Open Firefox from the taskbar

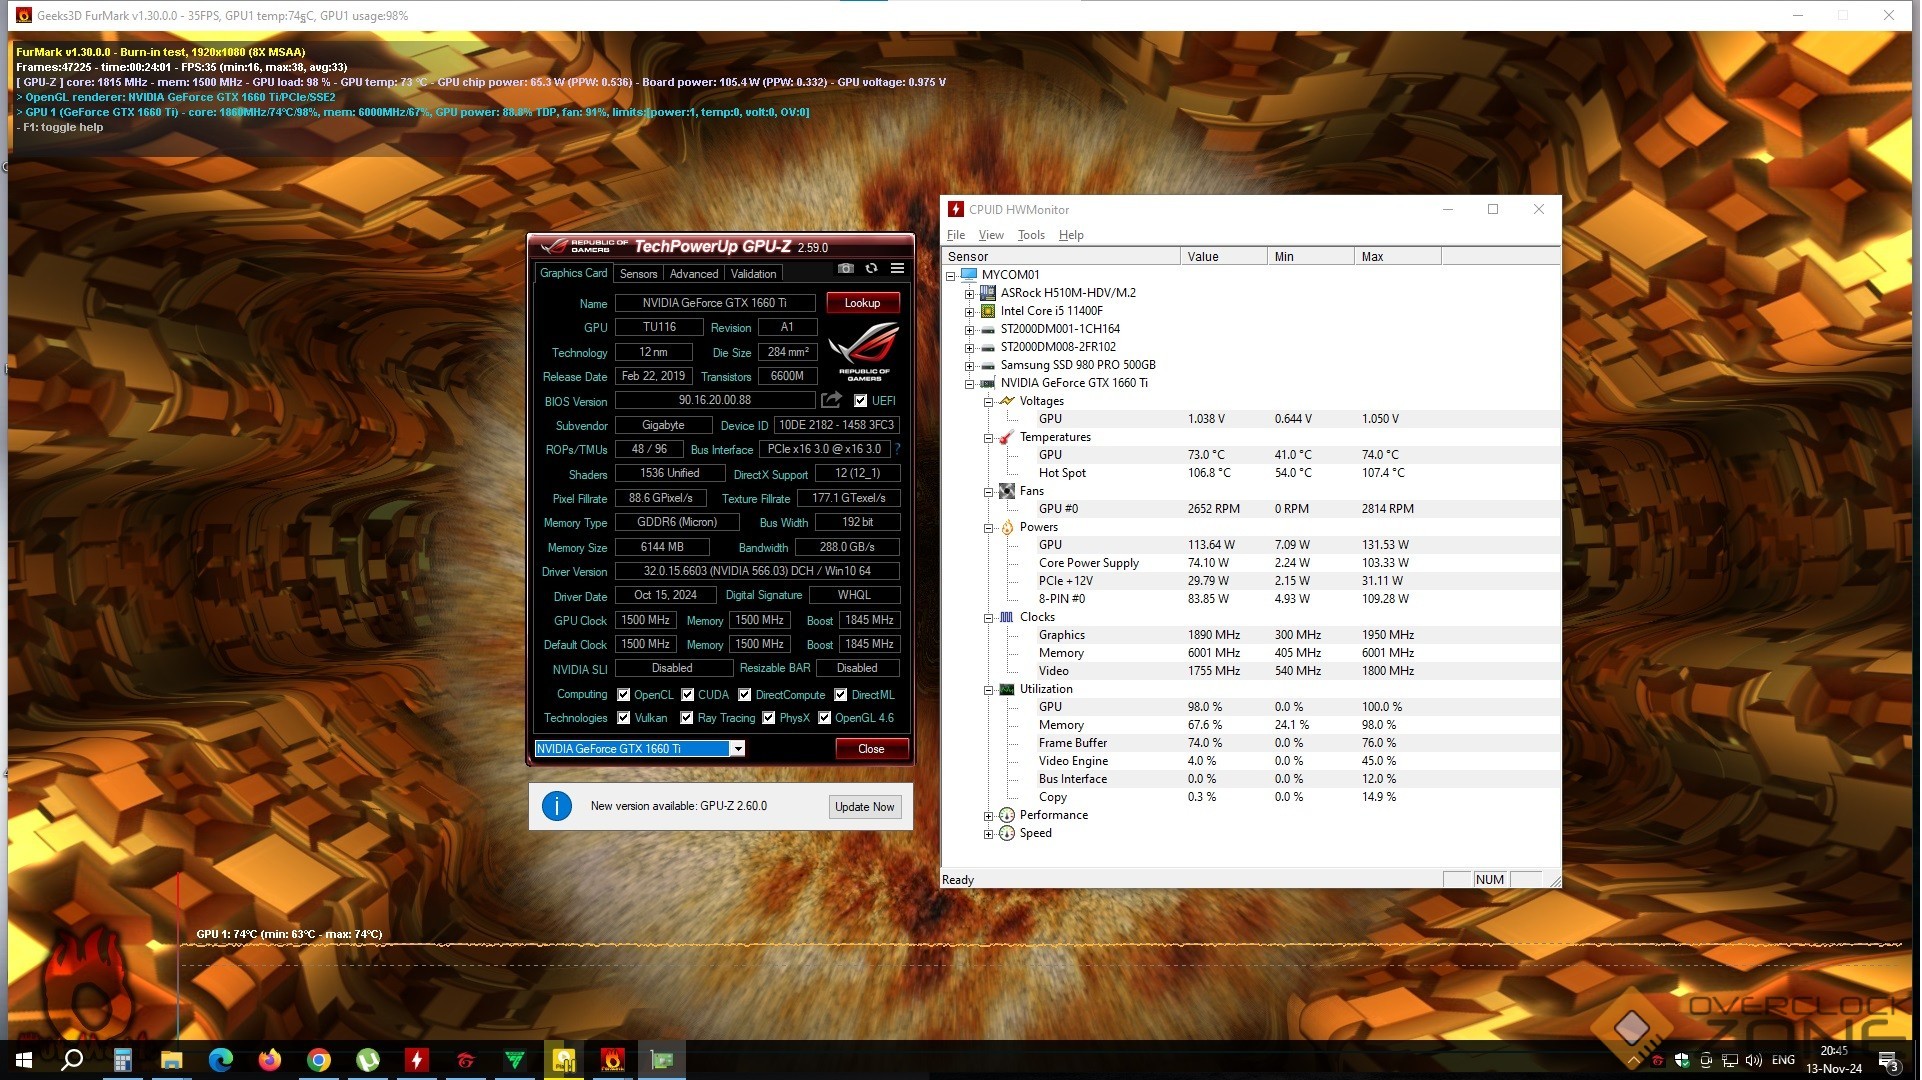point(270,1060)
